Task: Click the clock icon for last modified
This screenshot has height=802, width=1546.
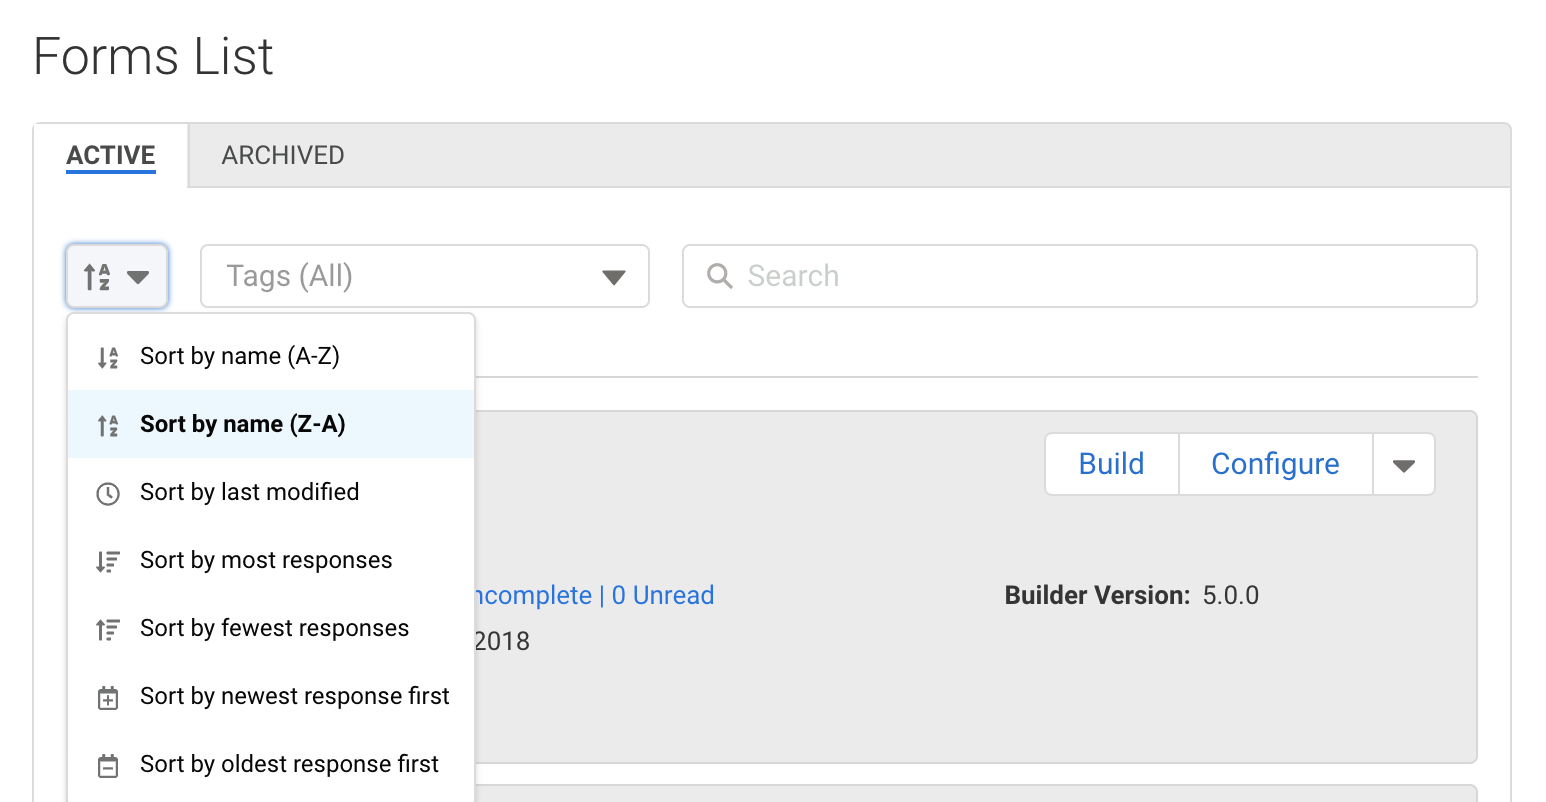Action: coord(108,493)
